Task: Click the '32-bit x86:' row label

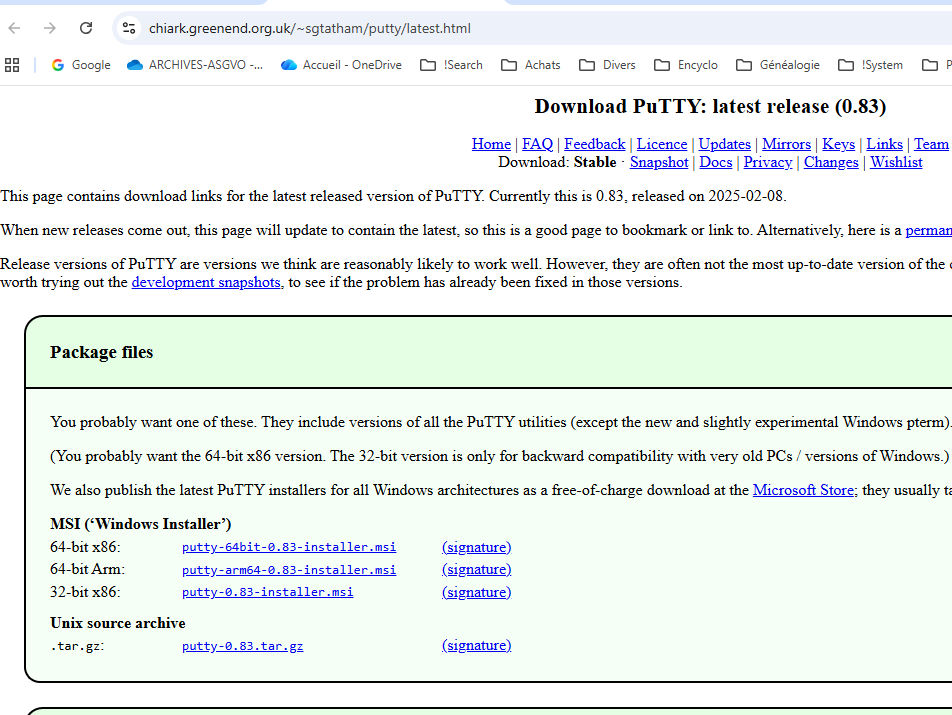Action: [85, 592]
